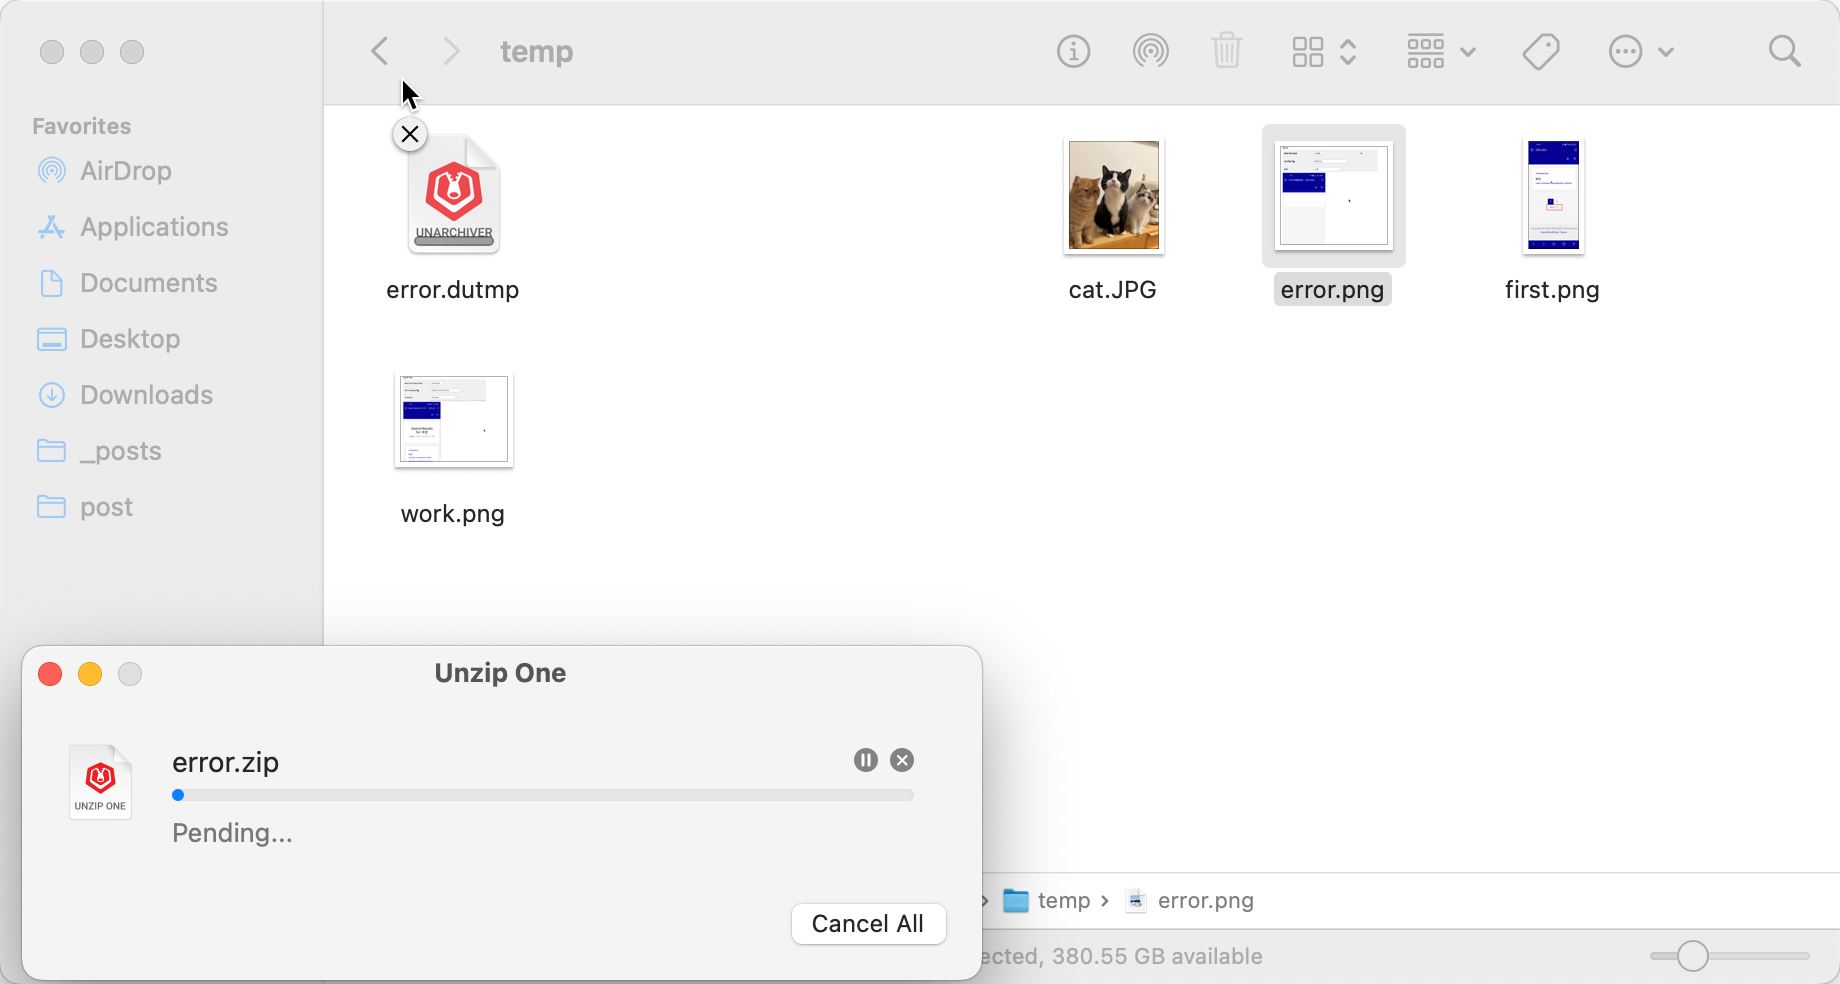1840x984 pixels.
Task: Expand the icon size chevrons next to grid view
Action: (1348, 51)
